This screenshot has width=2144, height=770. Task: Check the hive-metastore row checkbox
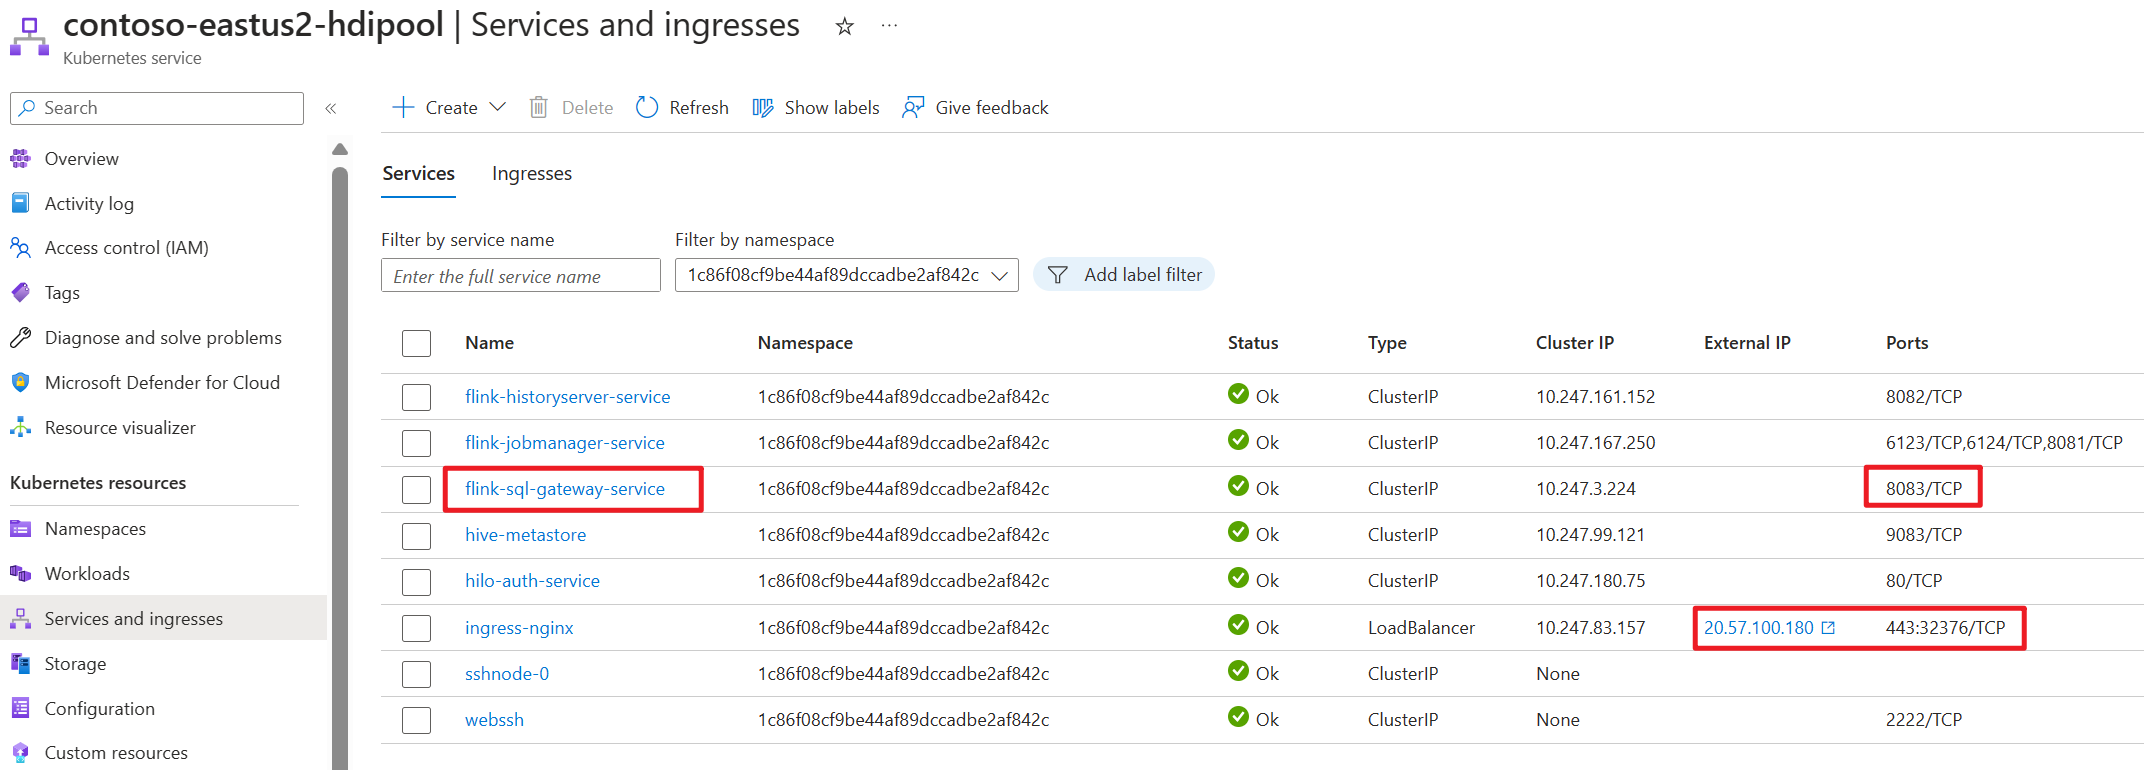tap(416, 535)
